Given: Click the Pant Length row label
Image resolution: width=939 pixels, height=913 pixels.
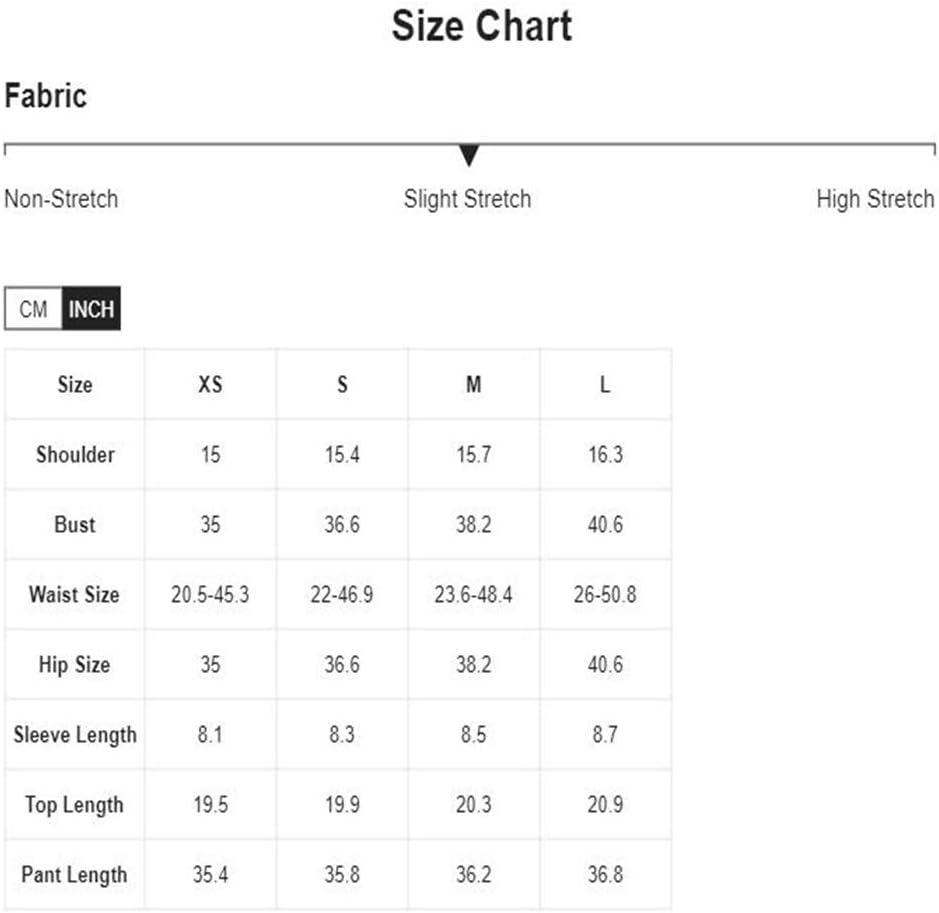Looking at the screenshot, I should [x=74, y=875].
